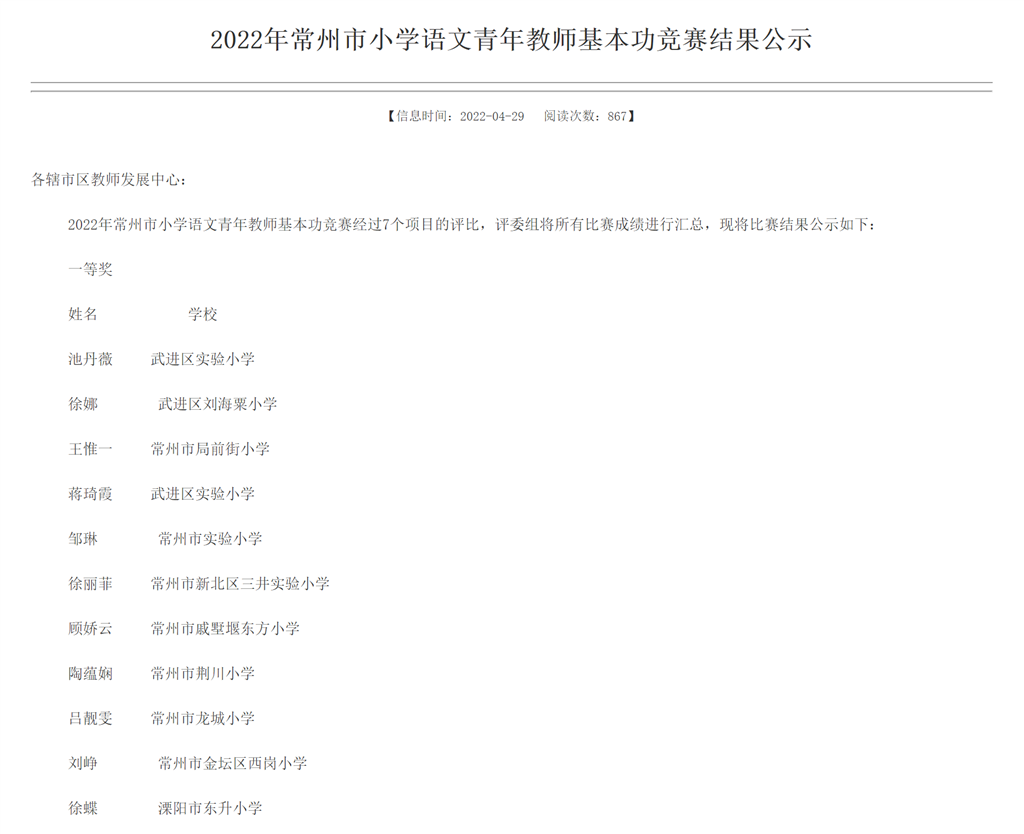Select the name 吕靓雯
This screenshot has width=1024, height=834.
coord(90,719)
